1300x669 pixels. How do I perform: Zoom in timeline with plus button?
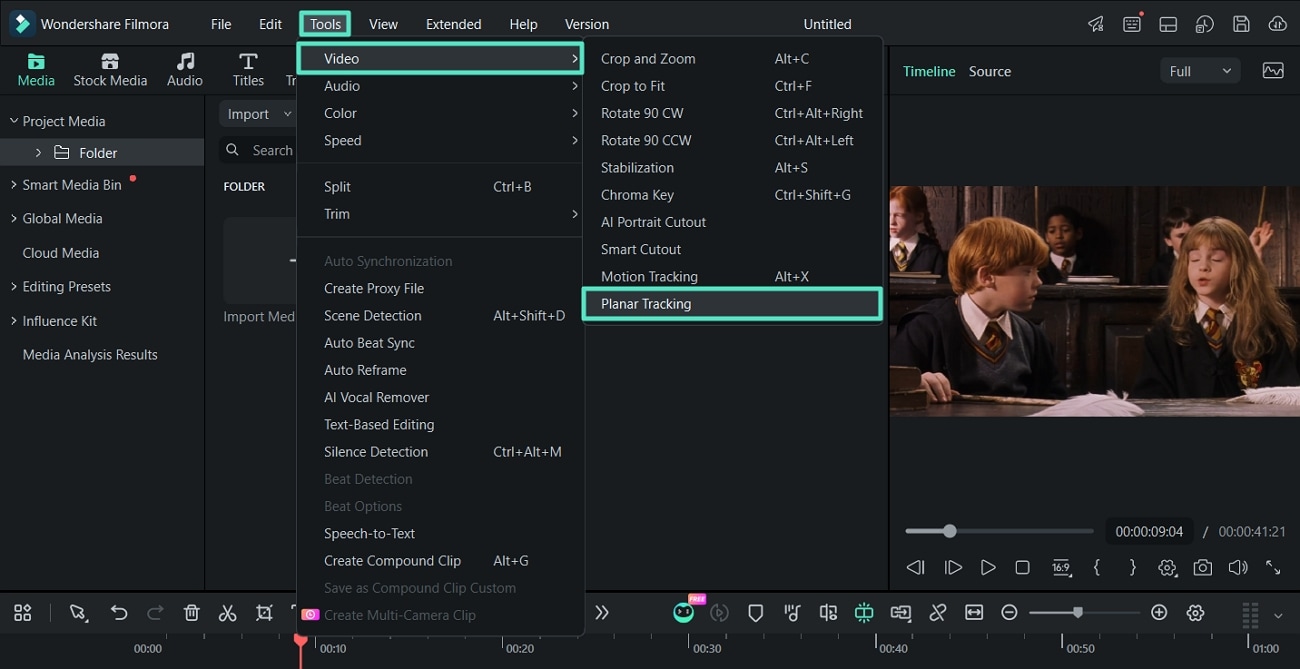click(x=1159, y=613)
